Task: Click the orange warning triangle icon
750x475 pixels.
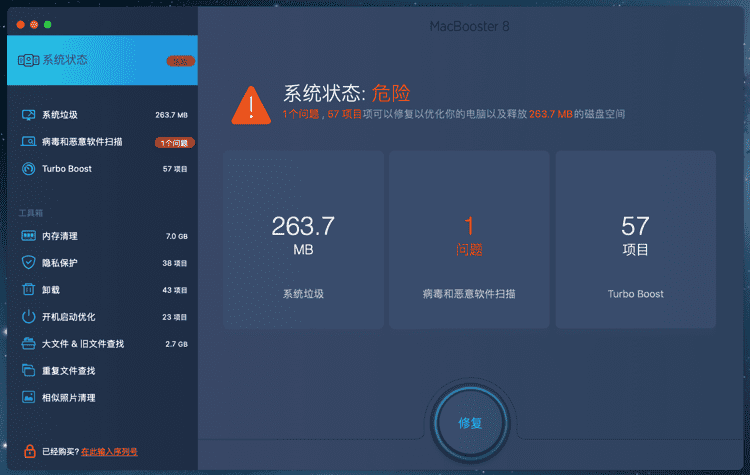Action: [x=251, y=105]
